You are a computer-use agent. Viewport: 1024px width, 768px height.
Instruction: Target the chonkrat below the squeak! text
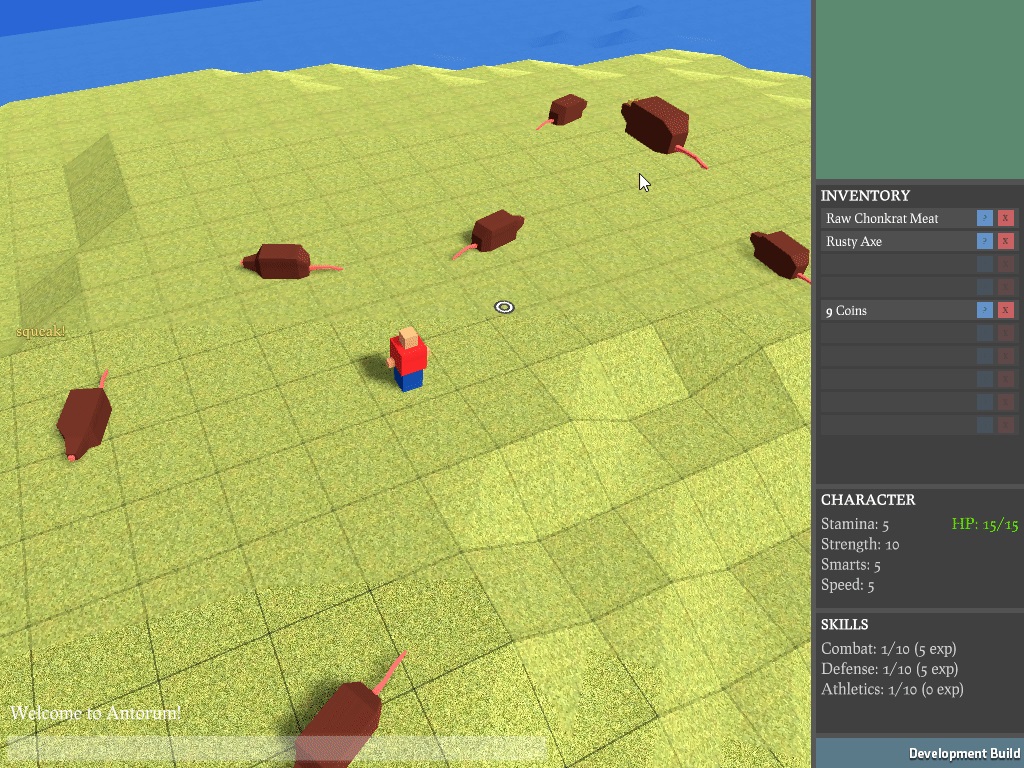[x=83, y=420]
